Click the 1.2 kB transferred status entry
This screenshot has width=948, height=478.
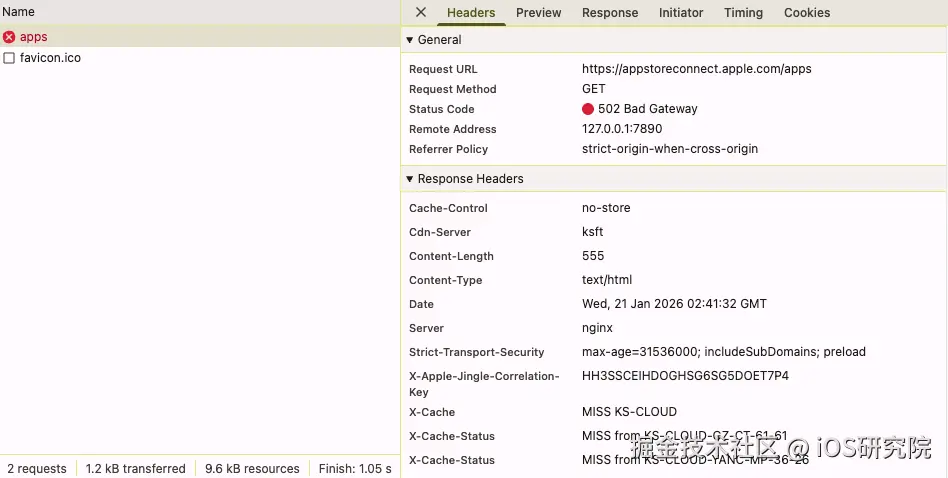tap(135, 469)
